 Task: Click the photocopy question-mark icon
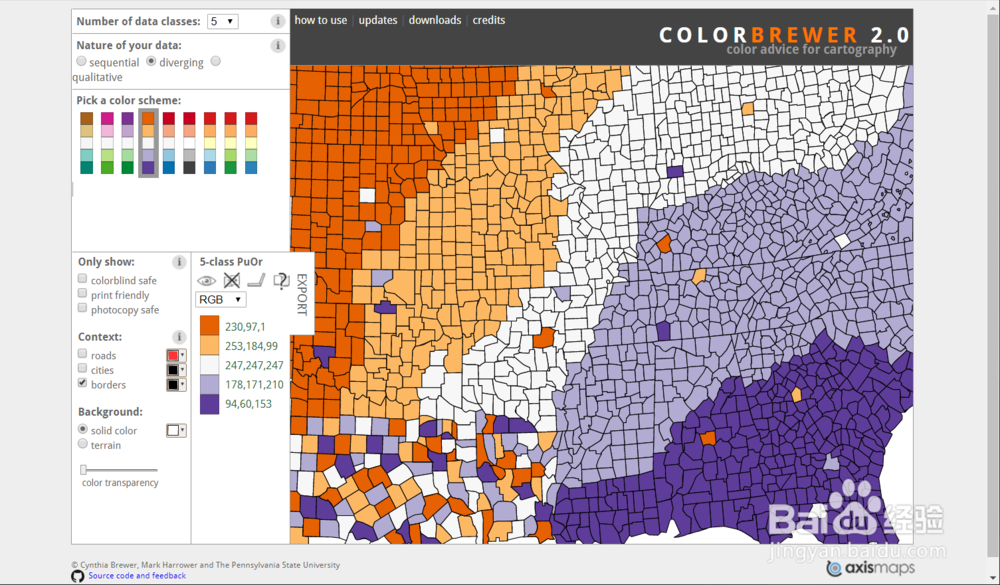point(281,280)
